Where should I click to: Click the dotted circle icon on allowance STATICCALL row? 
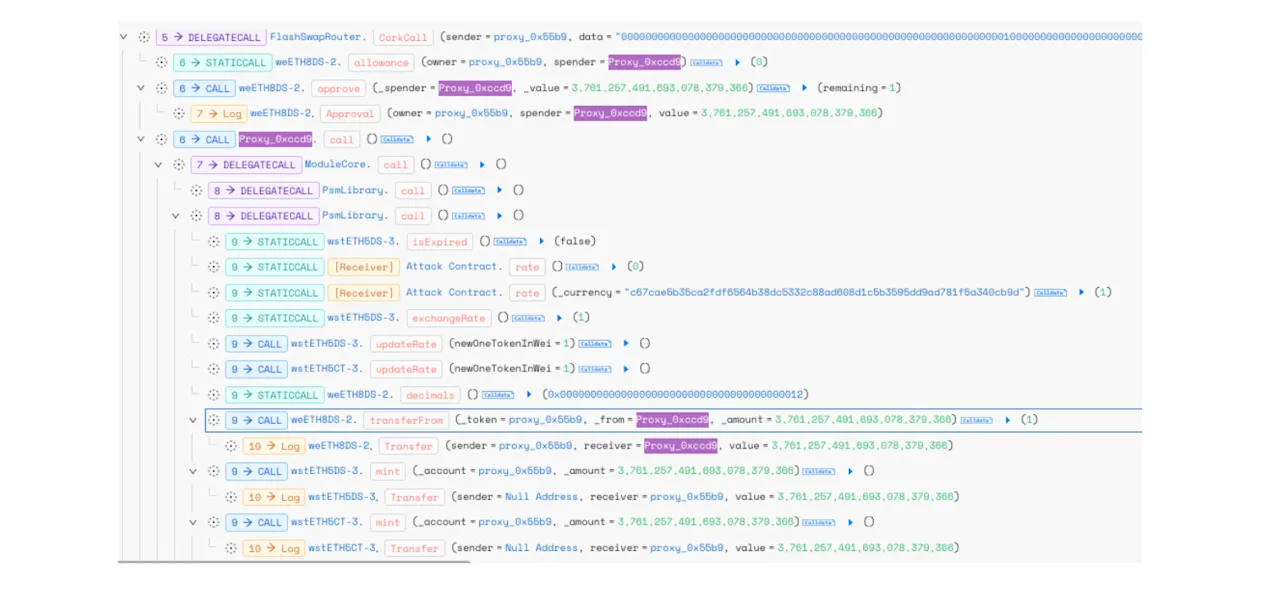coord(161,62)
